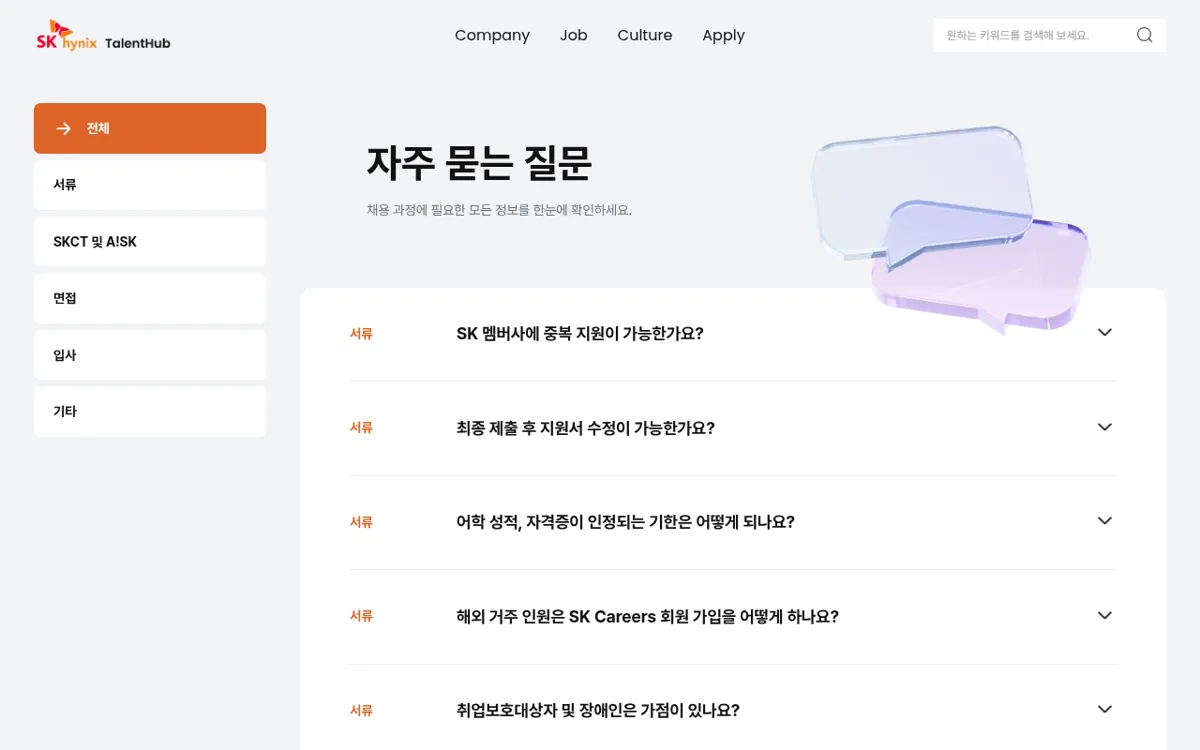This screenshot has height=750, width=1200.
Task: Open question 최종 제출 후 지원서 수정이 가능한가요?
Action: (x=586, y=428)
